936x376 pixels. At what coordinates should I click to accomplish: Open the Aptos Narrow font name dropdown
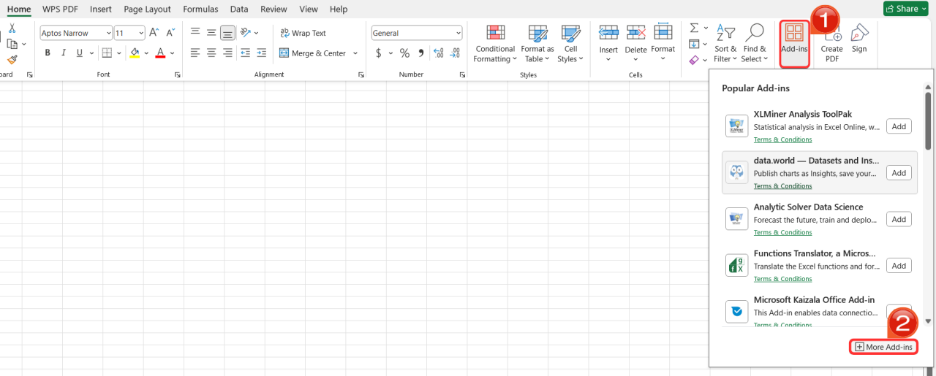[x=108, y=33]
